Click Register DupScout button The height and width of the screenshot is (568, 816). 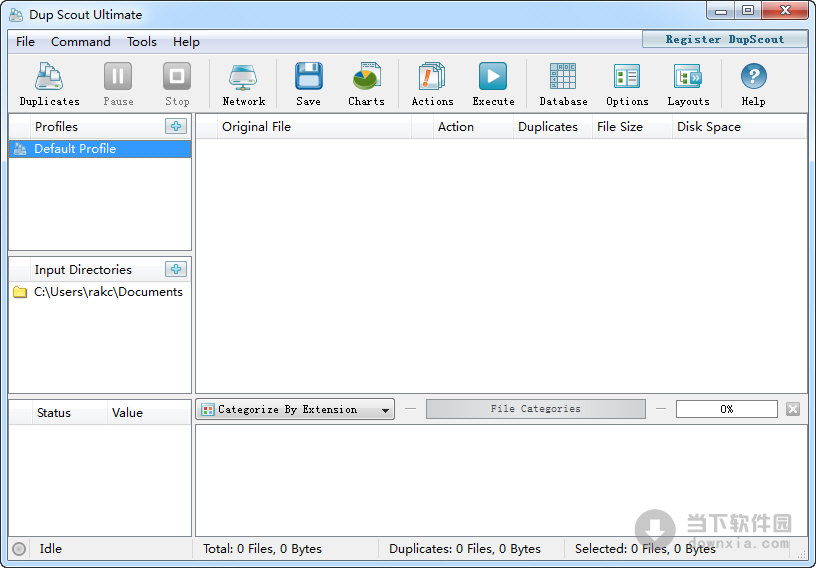tap(724, 40)
